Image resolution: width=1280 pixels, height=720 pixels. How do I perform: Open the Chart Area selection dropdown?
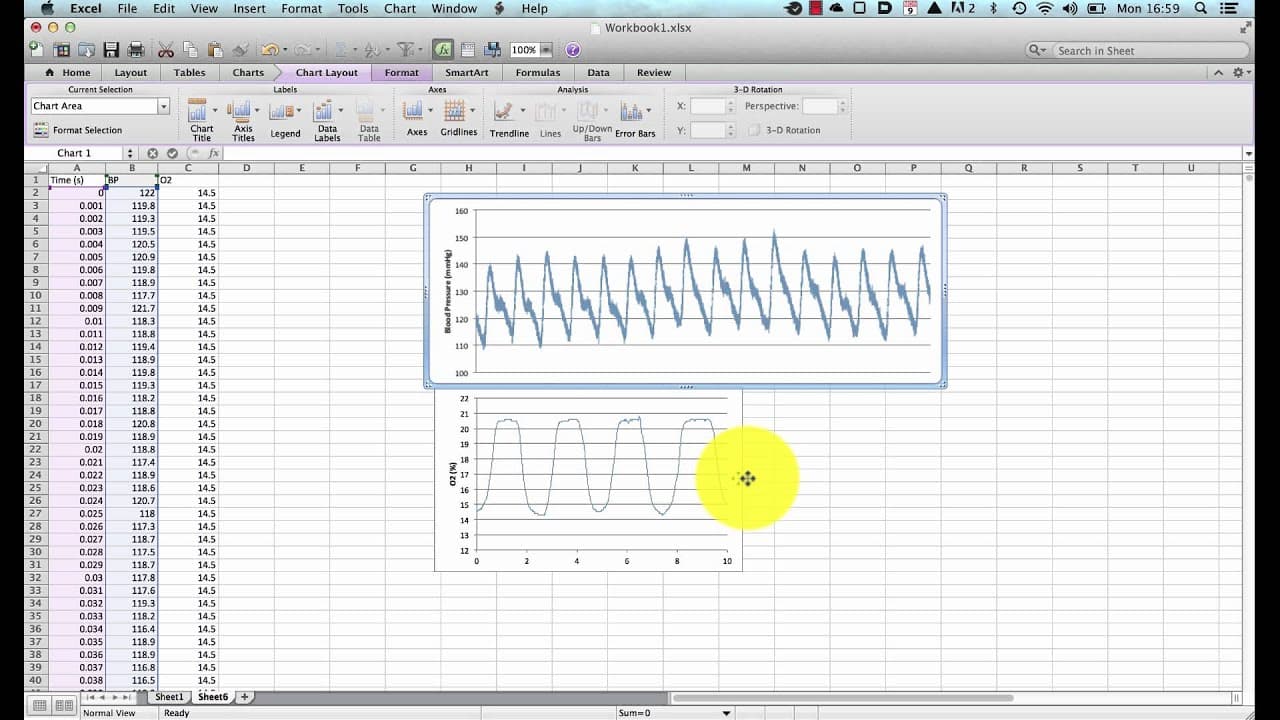pyautogui.click(x=163, y=106)
